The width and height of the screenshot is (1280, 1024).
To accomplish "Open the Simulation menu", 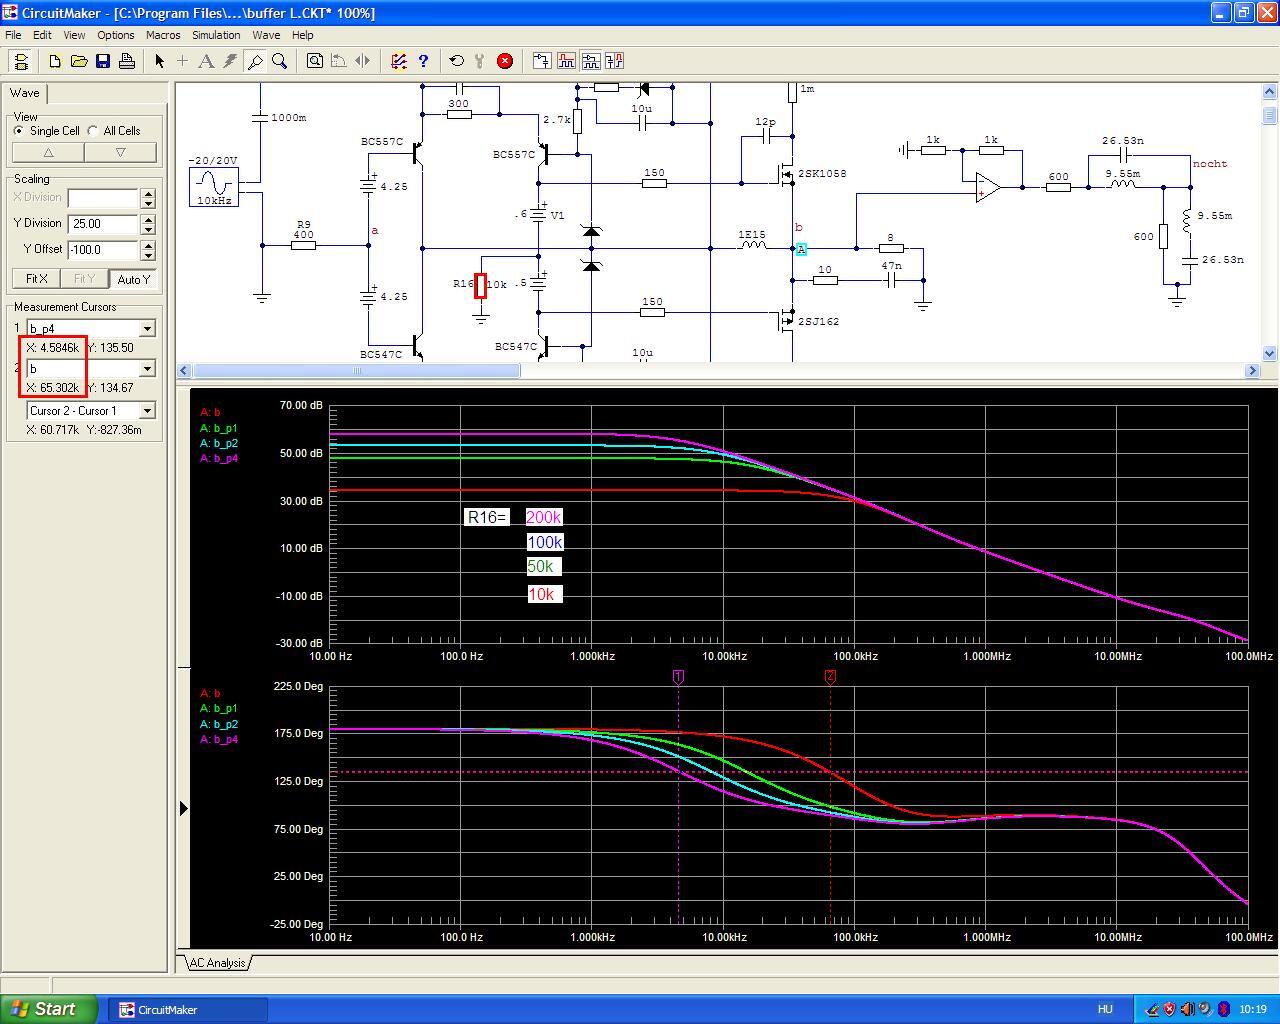I will point(216,35).
